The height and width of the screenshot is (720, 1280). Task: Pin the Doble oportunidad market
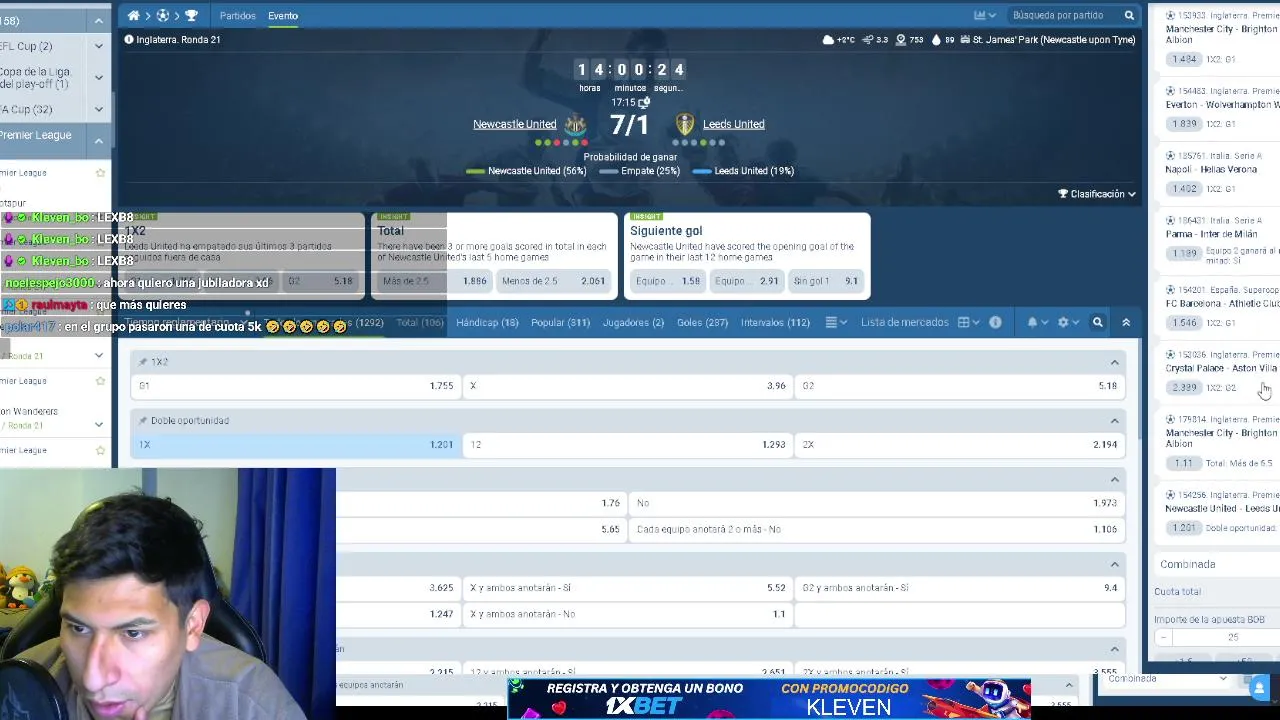143,421
